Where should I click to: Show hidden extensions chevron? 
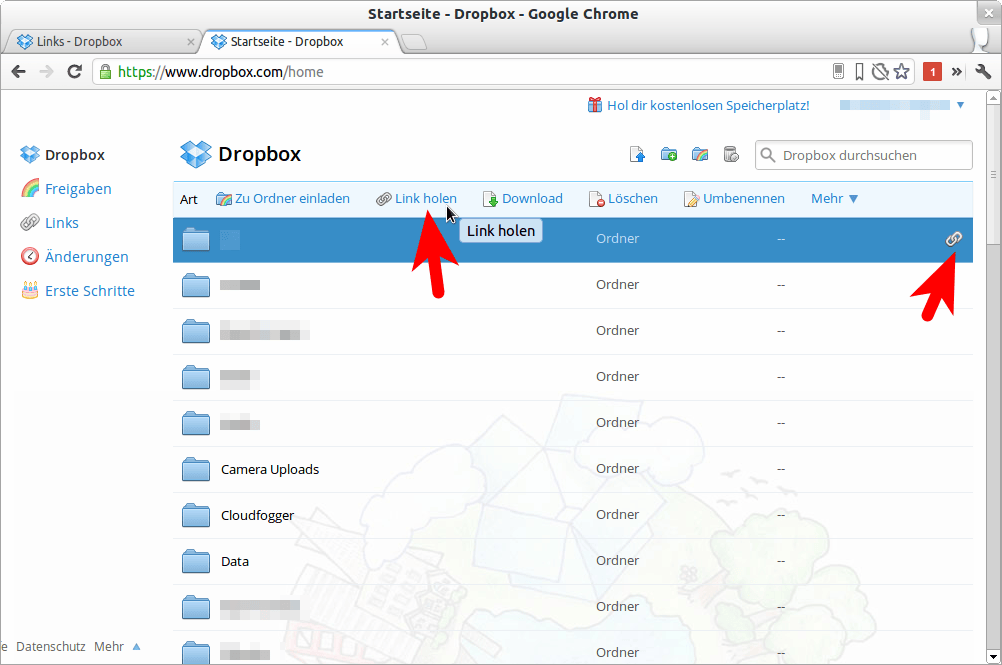[x=957, y=72]
